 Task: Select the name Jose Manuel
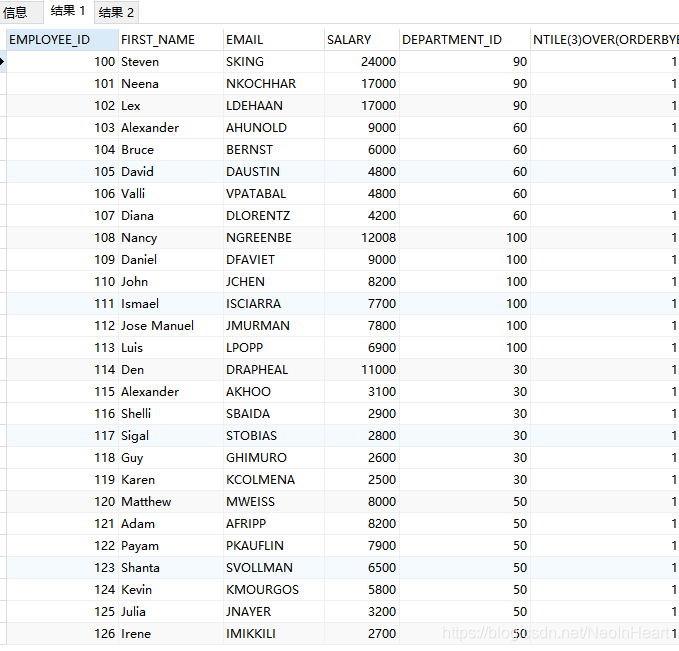click(x=171, y=326)
